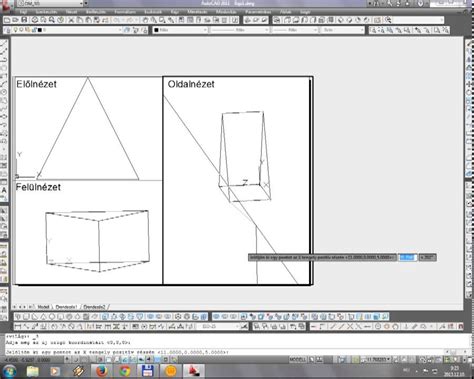
Task: Click the Layer Previous icon
Action: tap(136, 30)
